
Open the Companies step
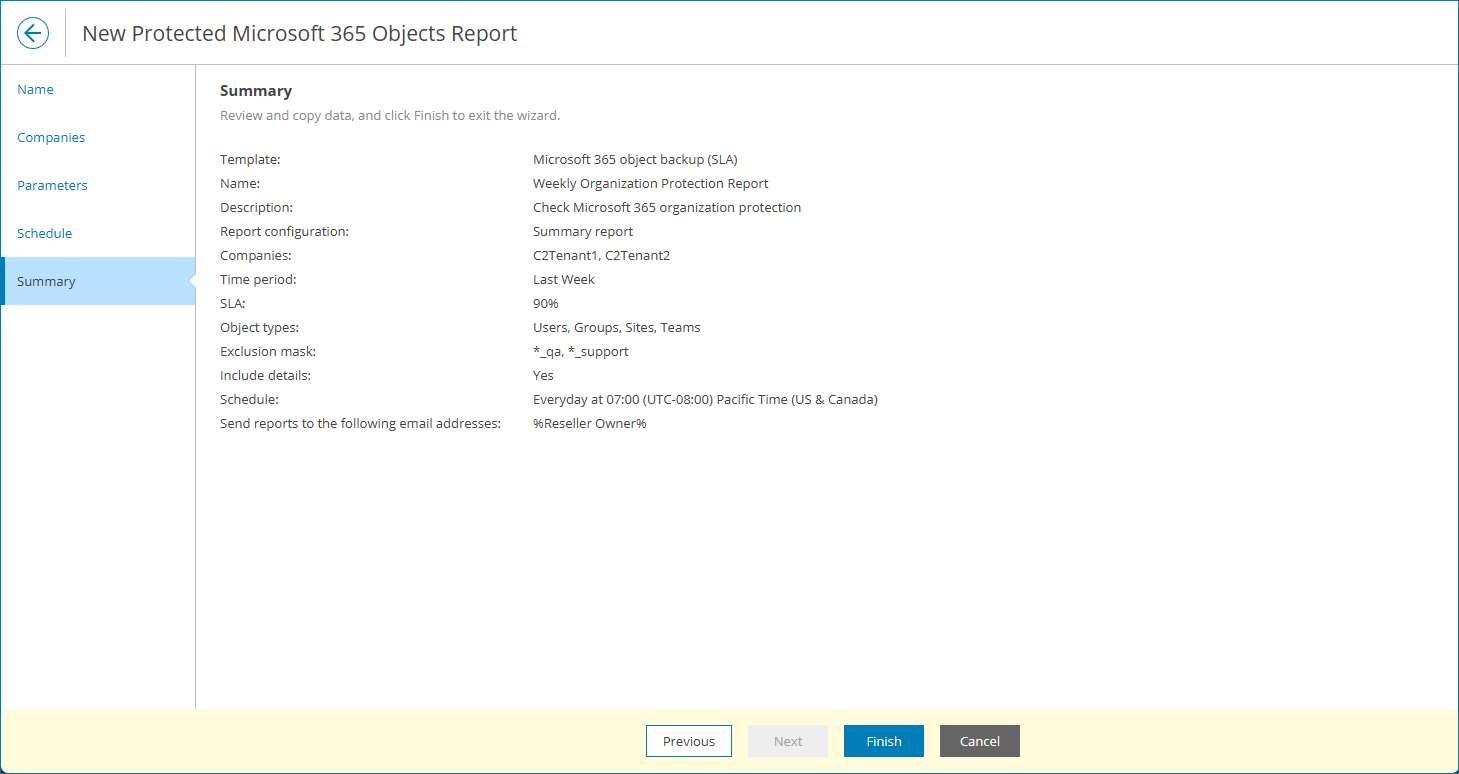pyautogui.click(x=51, y=137)
